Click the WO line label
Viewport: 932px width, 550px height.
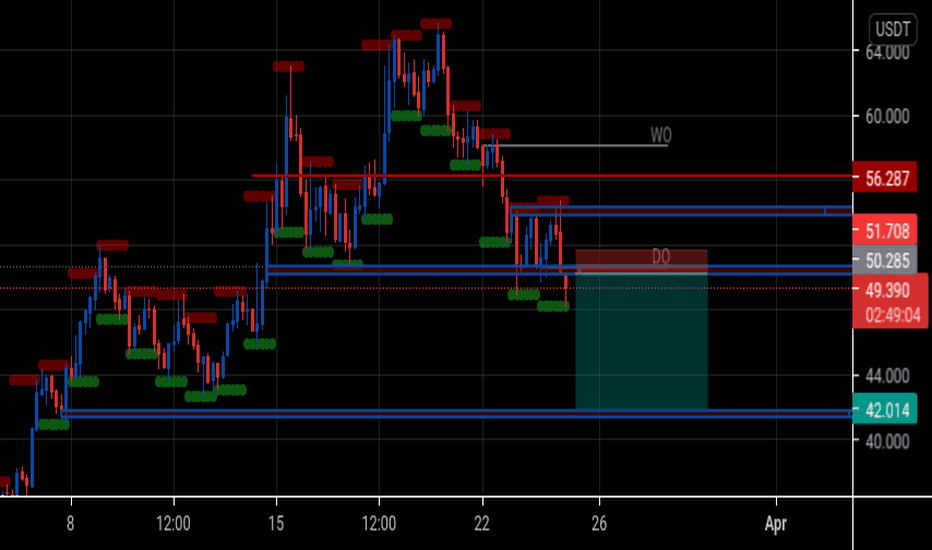pyautogui.click(x=660, y=135)
